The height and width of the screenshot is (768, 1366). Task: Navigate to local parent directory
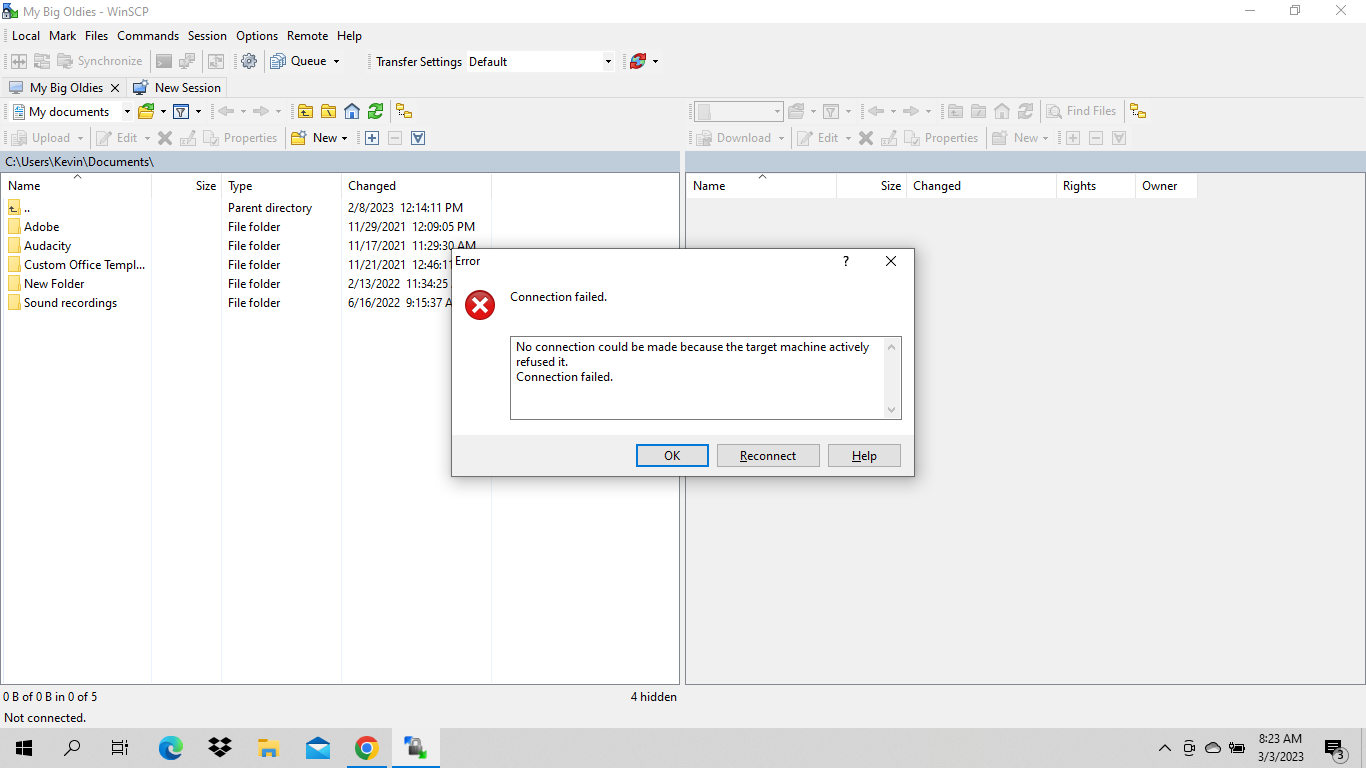click(x=305, y=111)
